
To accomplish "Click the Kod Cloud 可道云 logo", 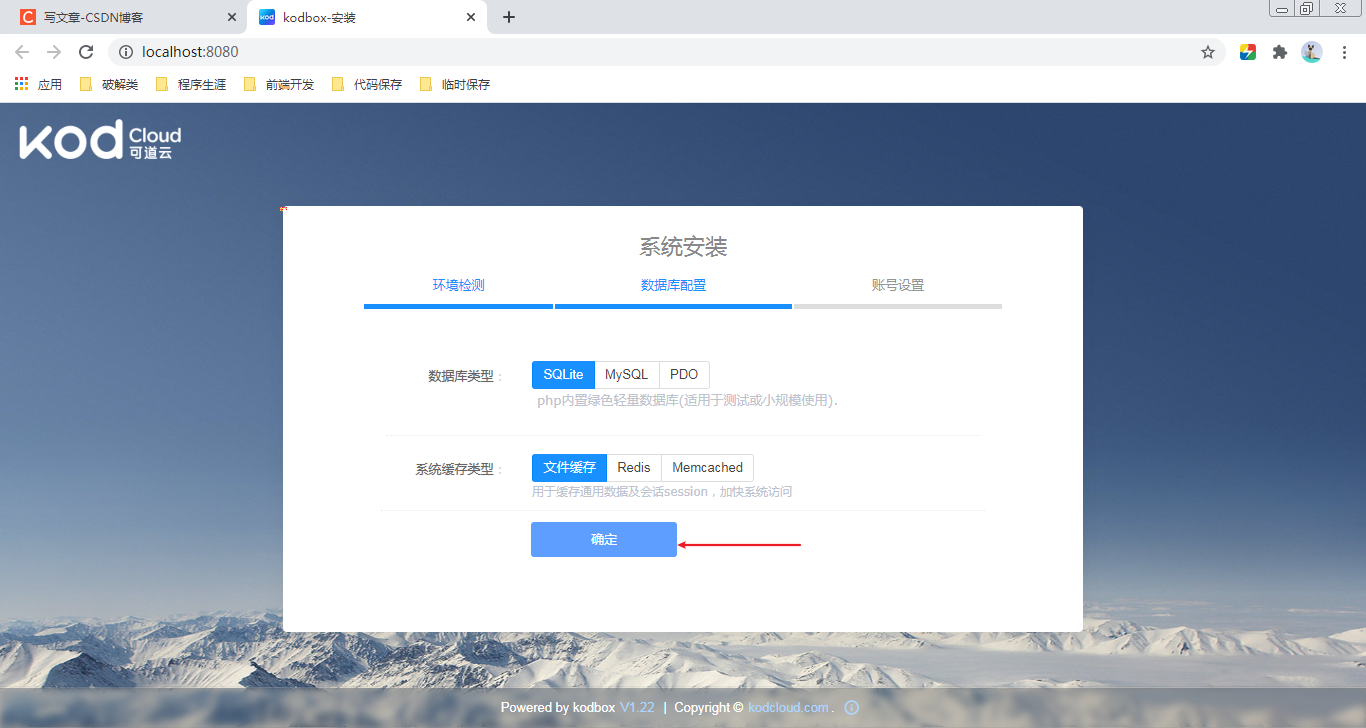I will 100,140.
